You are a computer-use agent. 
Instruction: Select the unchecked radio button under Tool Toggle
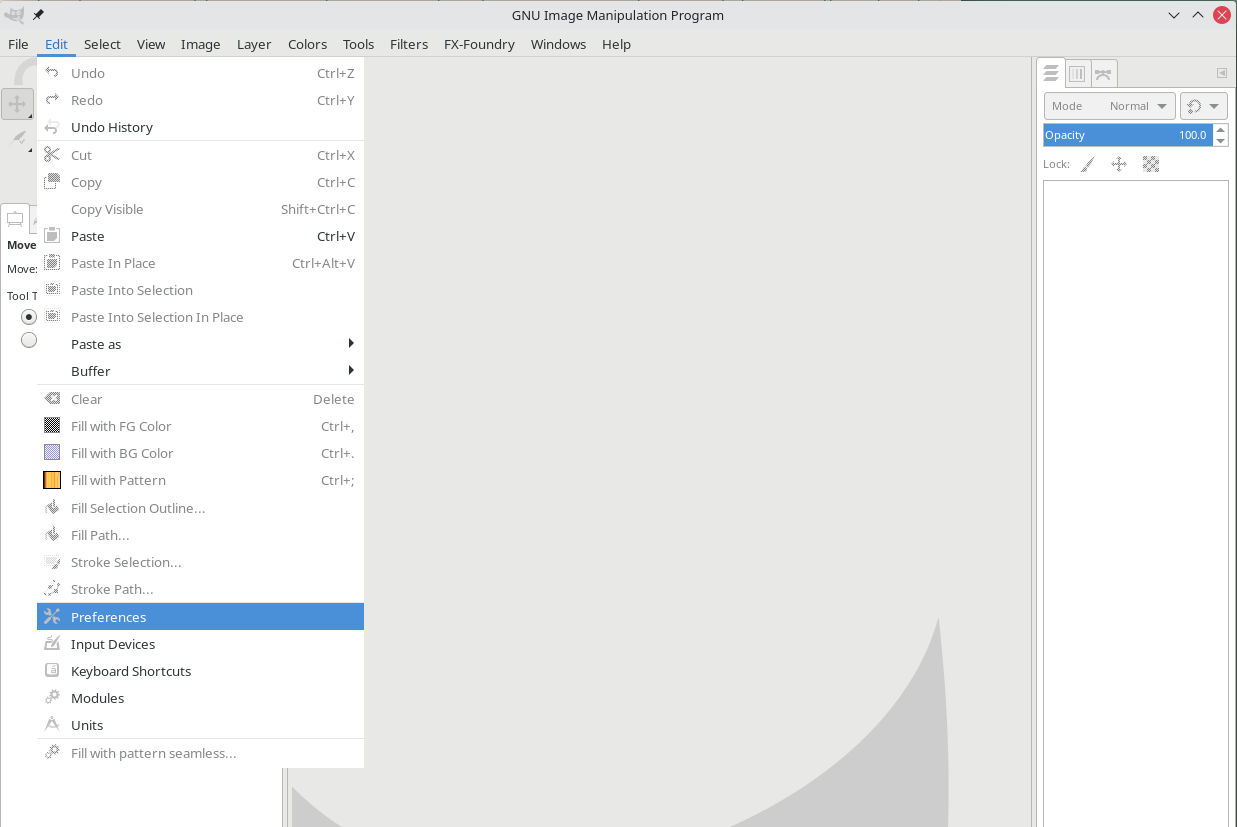pos(29,340)
